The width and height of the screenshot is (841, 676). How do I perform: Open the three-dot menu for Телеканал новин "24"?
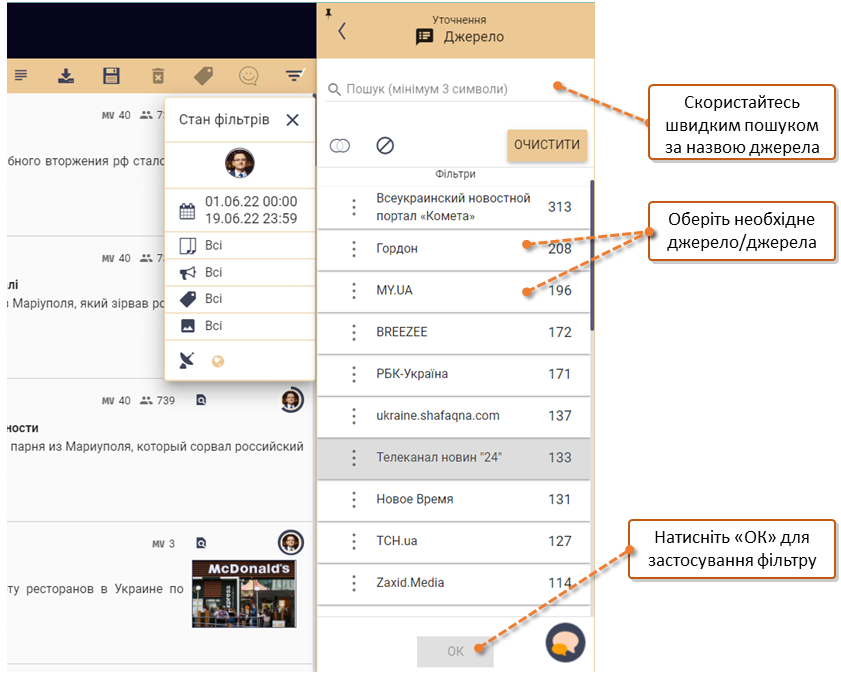pos(353,458)
